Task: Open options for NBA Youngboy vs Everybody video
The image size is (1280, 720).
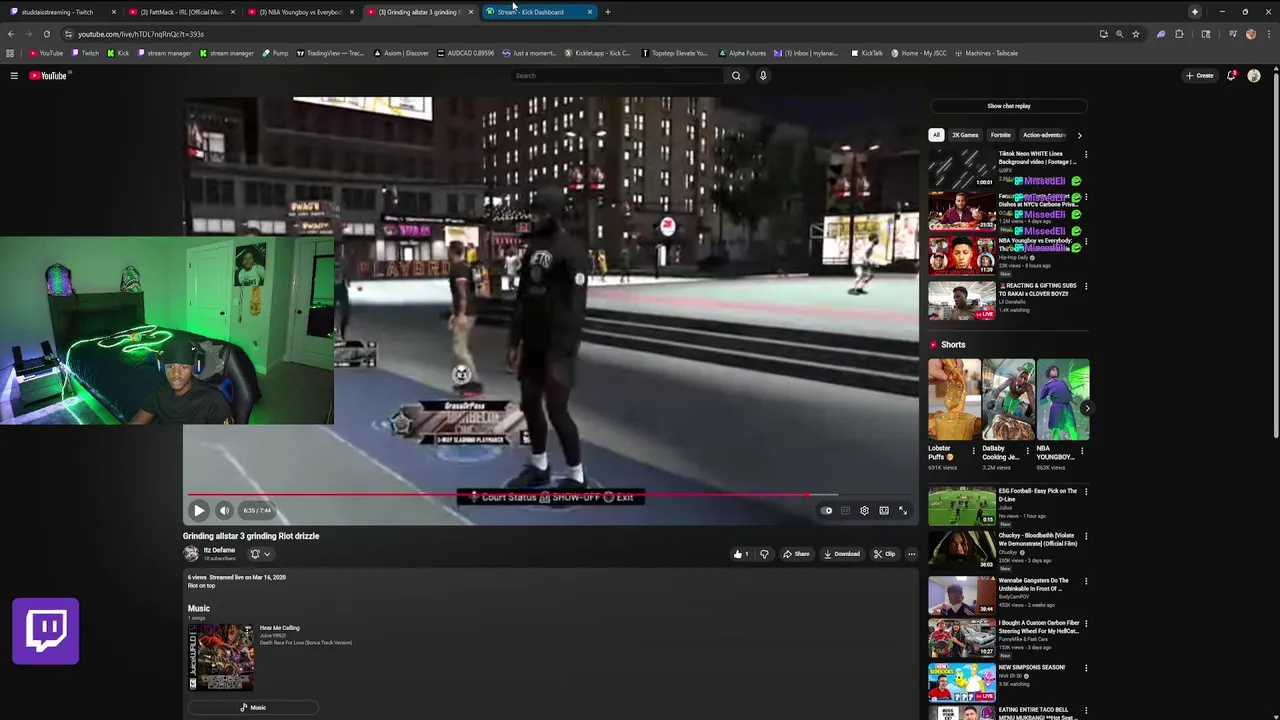Action: click(x=1086, y=241)
